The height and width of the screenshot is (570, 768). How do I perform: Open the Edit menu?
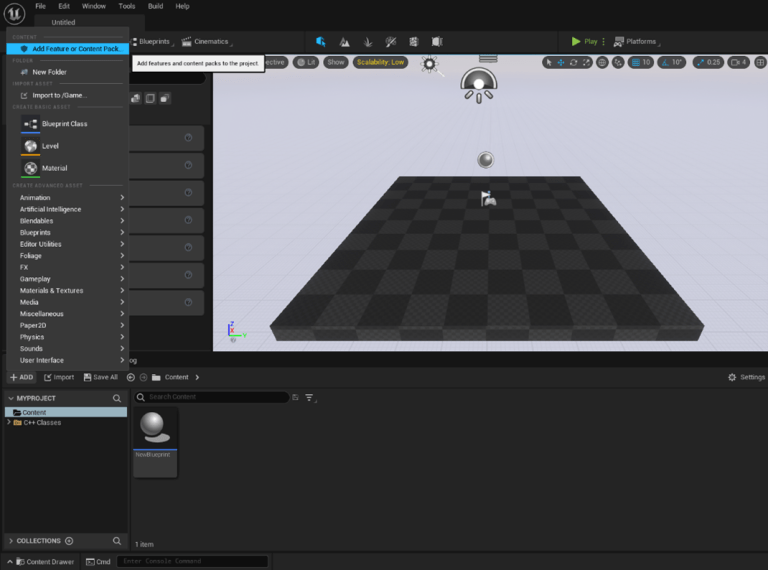64,6
